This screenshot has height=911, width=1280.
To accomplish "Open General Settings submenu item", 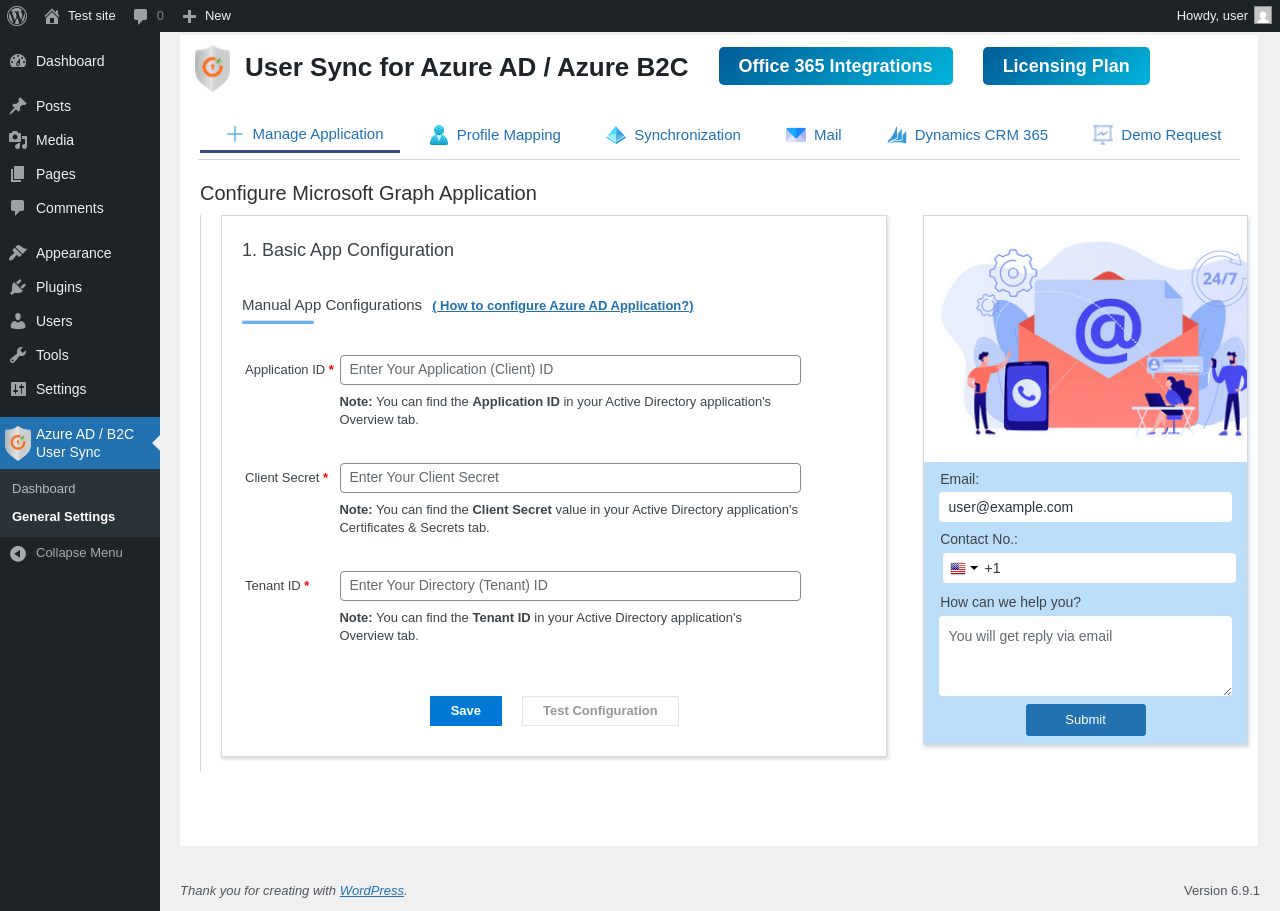I will tap(63, 517).
